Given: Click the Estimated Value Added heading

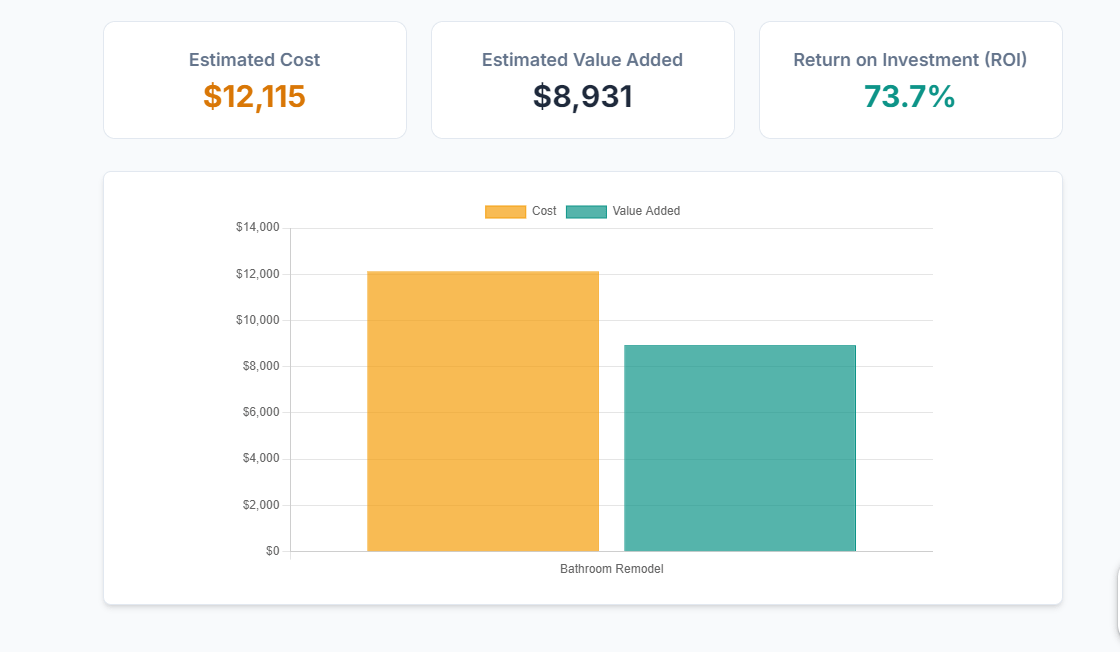Looking at the screenshot, I should (x=582, y=60).
